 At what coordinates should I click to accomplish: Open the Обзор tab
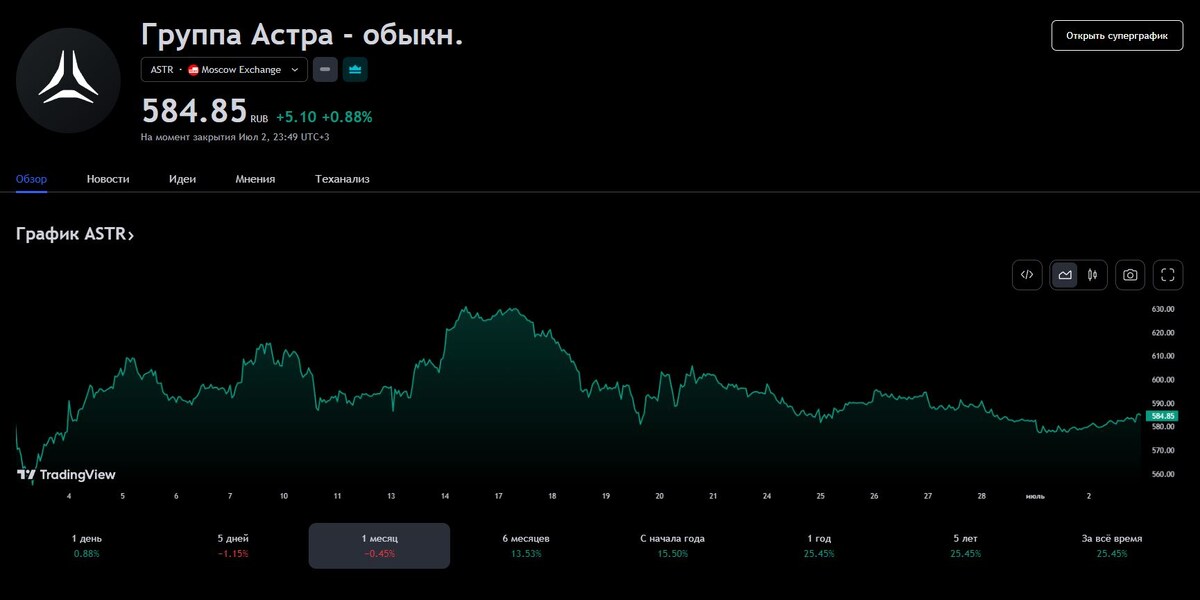[x=31, y=179]
